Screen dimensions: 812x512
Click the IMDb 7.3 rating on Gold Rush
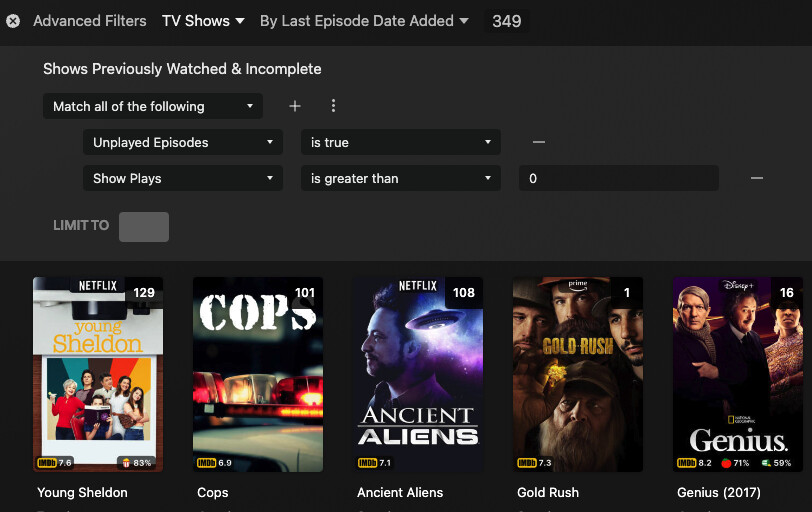tap(534, 463)
